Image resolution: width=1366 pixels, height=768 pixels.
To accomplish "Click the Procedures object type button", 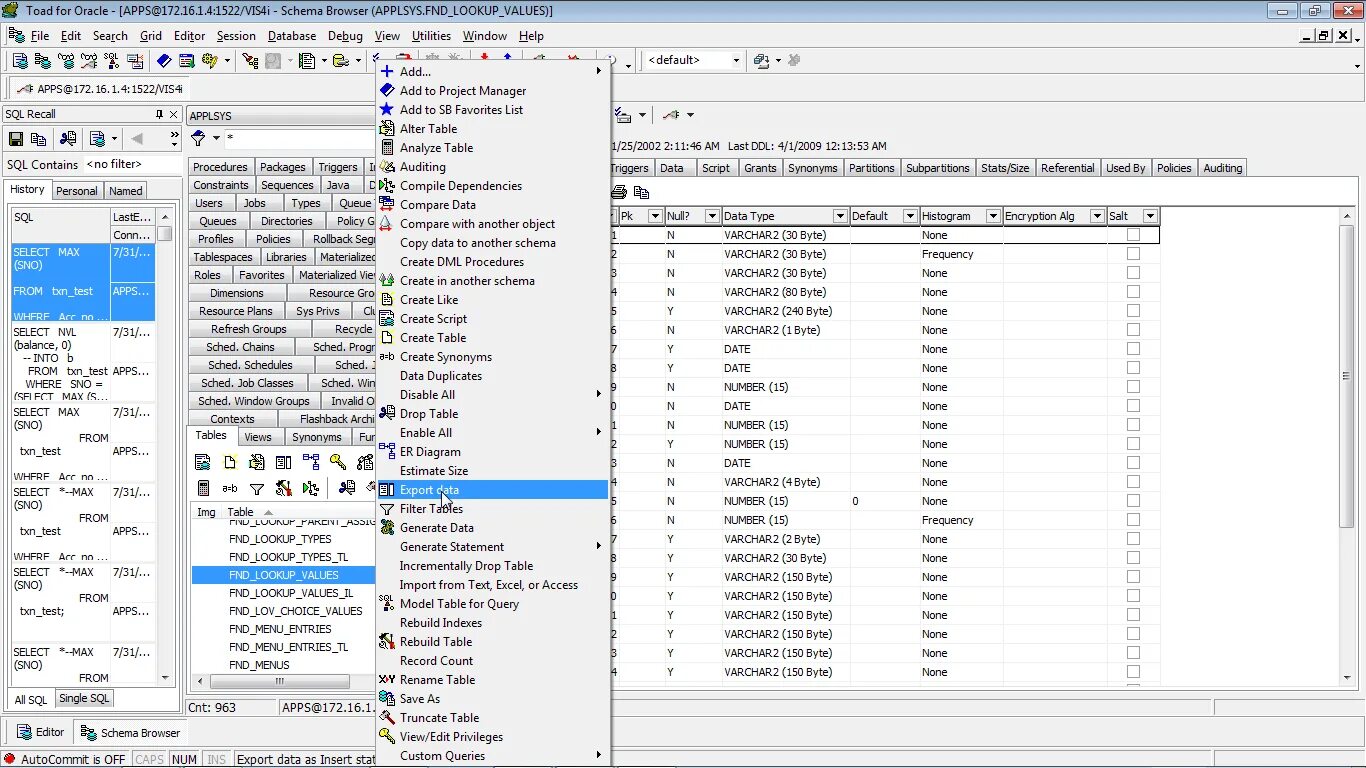I will (x=220, y=167).
